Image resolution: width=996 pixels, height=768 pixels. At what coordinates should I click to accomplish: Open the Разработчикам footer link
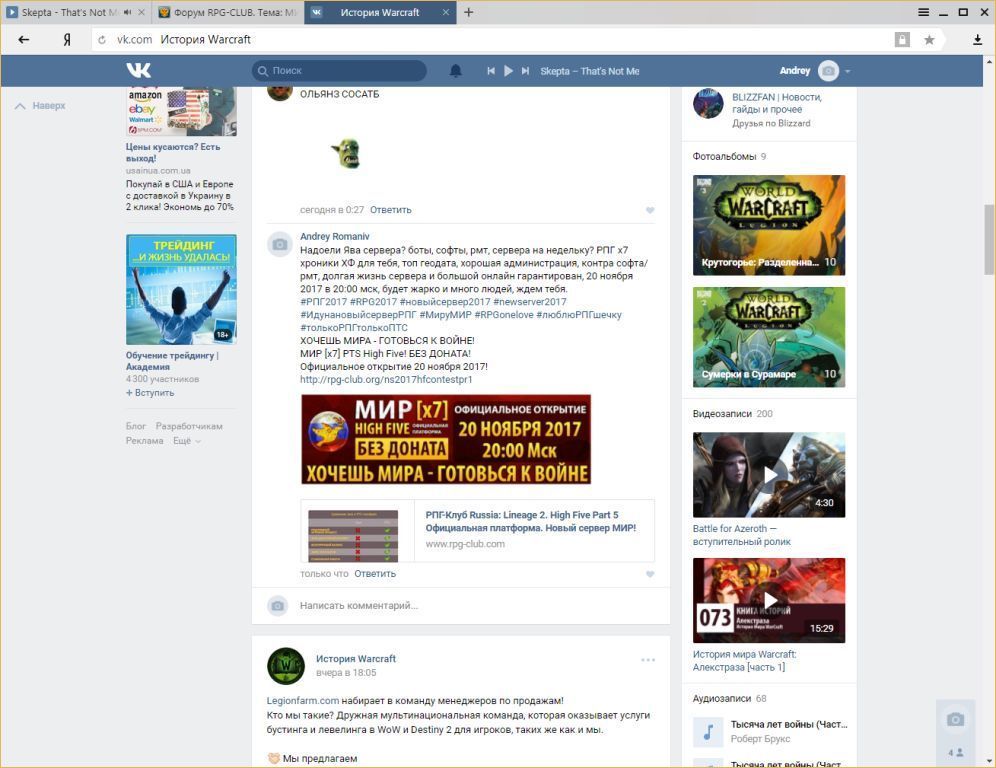click(x=189, y=426)
